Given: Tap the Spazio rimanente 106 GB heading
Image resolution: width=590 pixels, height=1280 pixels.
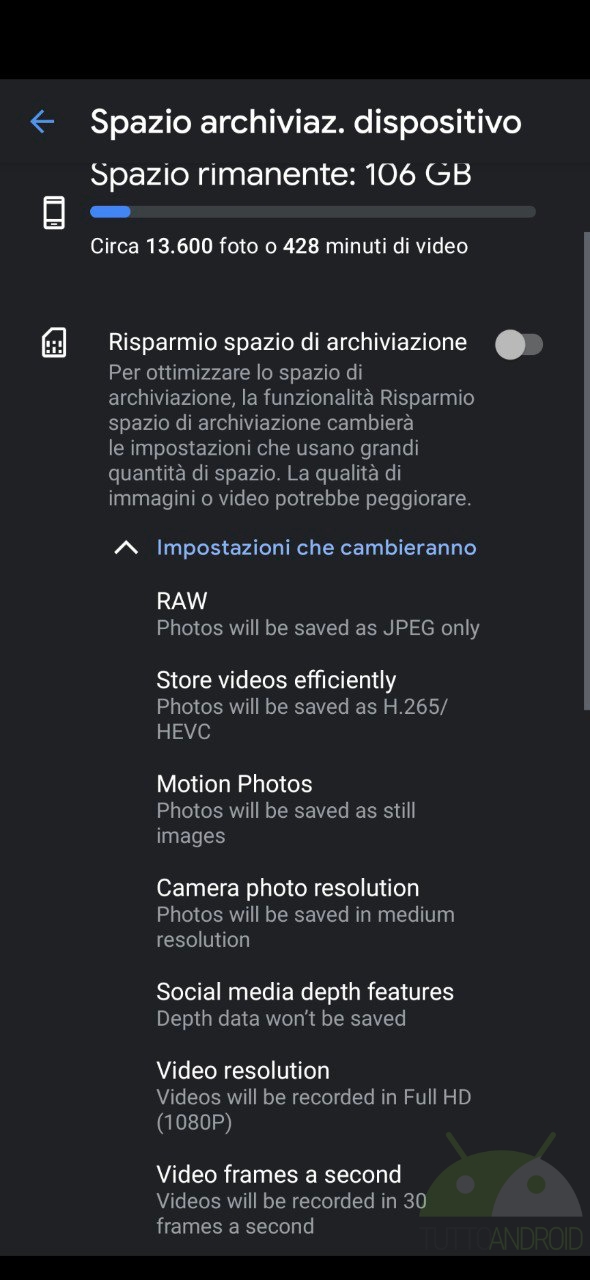Looking at the screenshot, I should [281, 174].
